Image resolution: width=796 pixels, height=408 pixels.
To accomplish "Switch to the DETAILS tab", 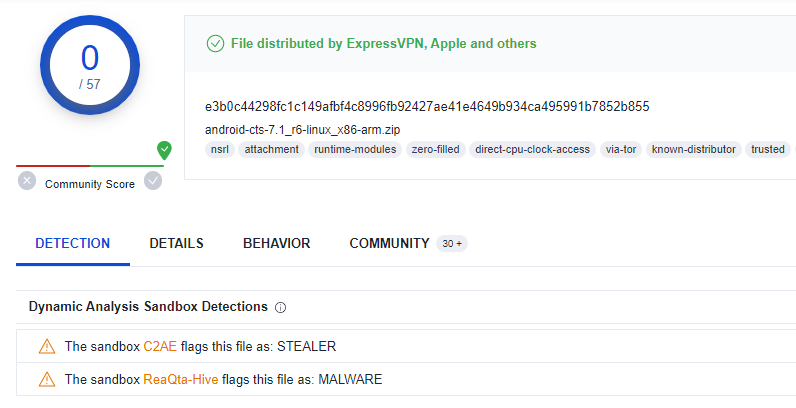I will [176, 244].
